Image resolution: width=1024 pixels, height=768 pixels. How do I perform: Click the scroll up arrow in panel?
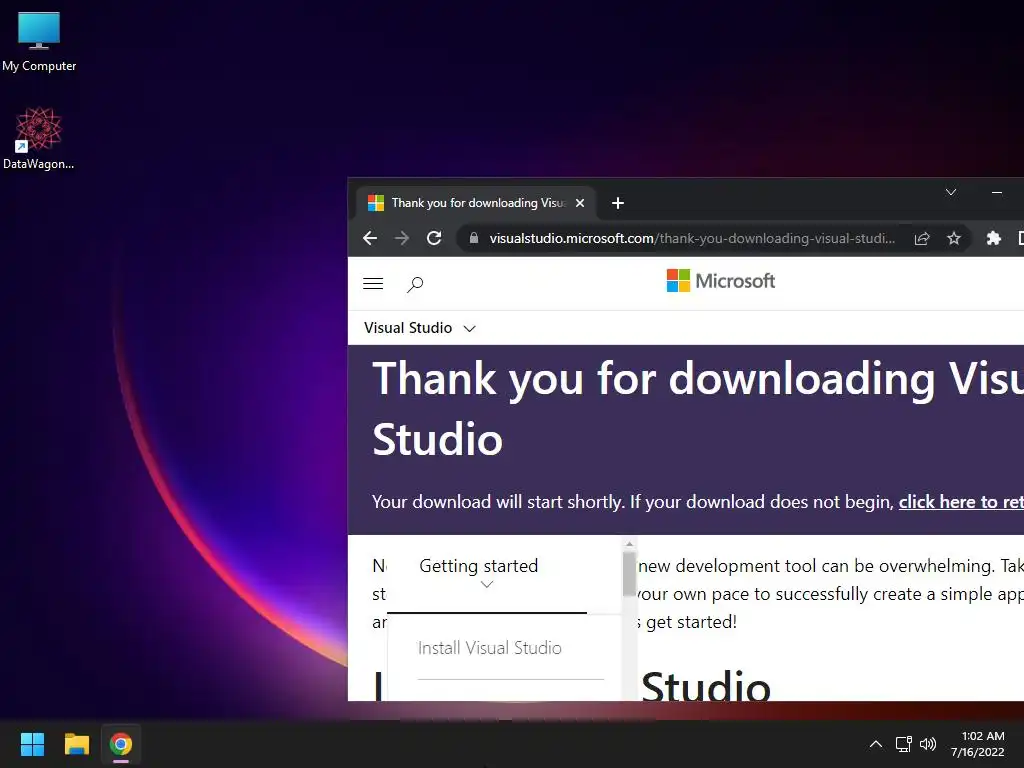630,543
